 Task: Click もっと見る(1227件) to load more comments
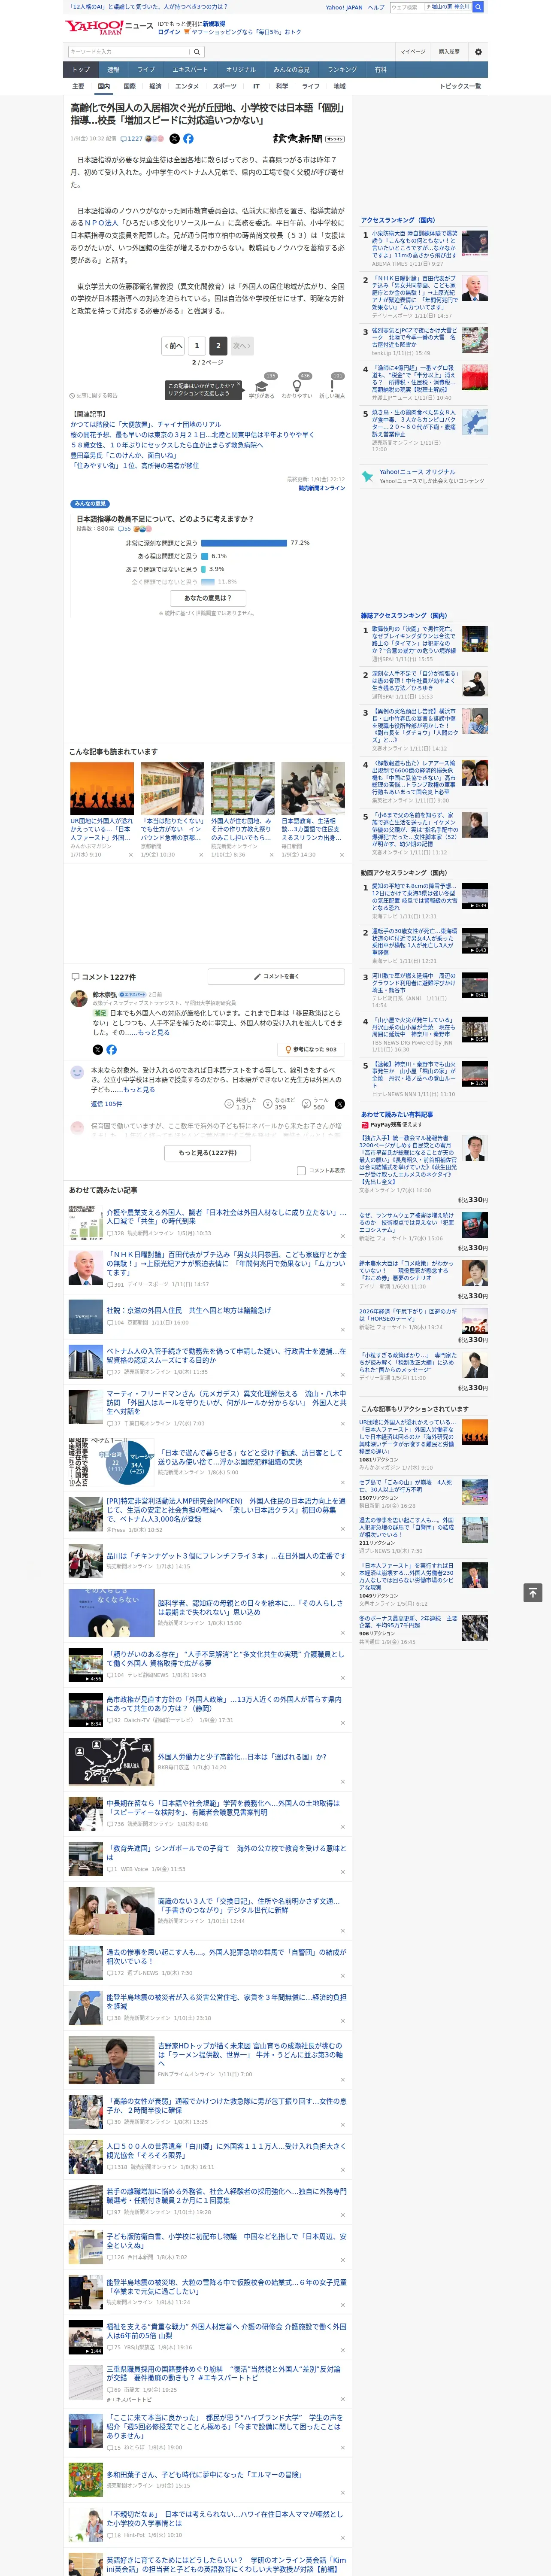click(208, 1153)
